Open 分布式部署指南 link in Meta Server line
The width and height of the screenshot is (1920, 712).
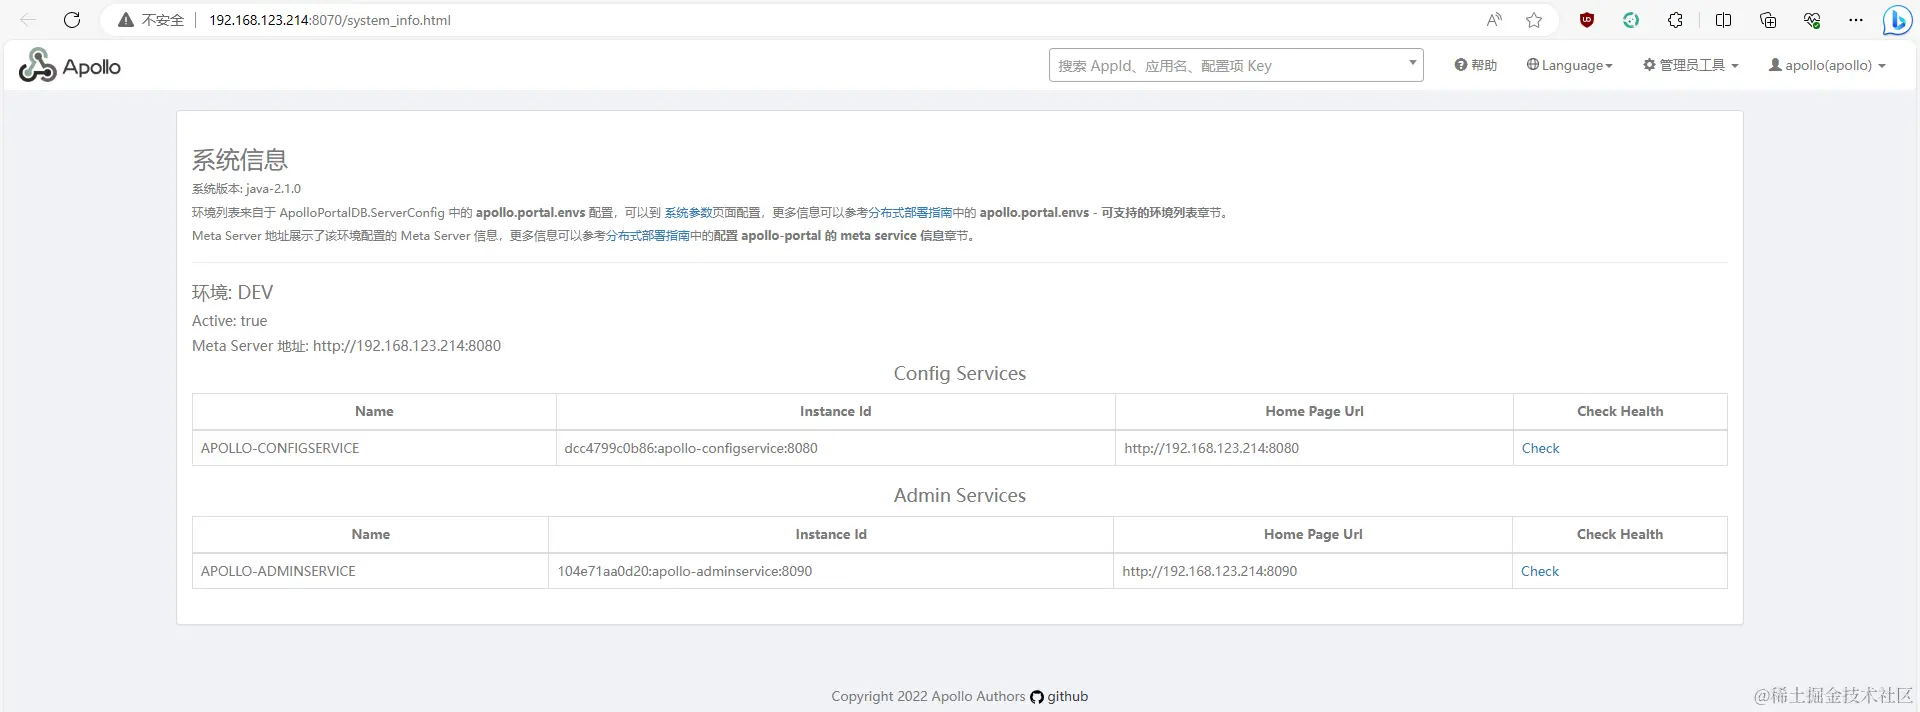click(x=648, y=236)
